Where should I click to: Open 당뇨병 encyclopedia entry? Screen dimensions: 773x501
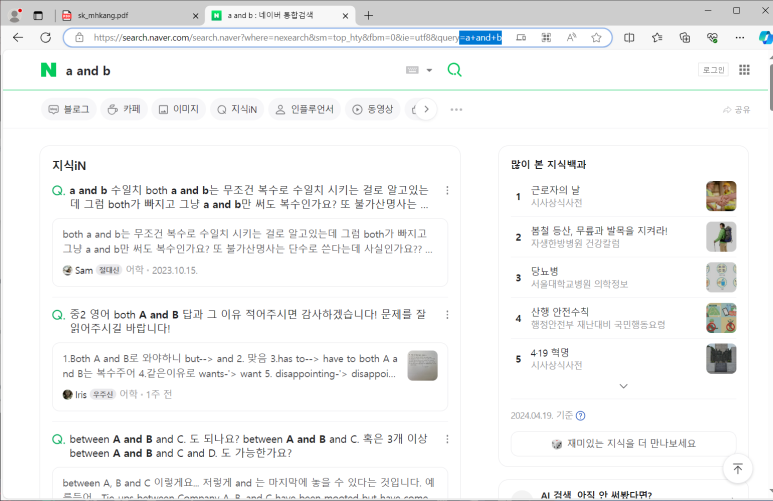point(545,271)
